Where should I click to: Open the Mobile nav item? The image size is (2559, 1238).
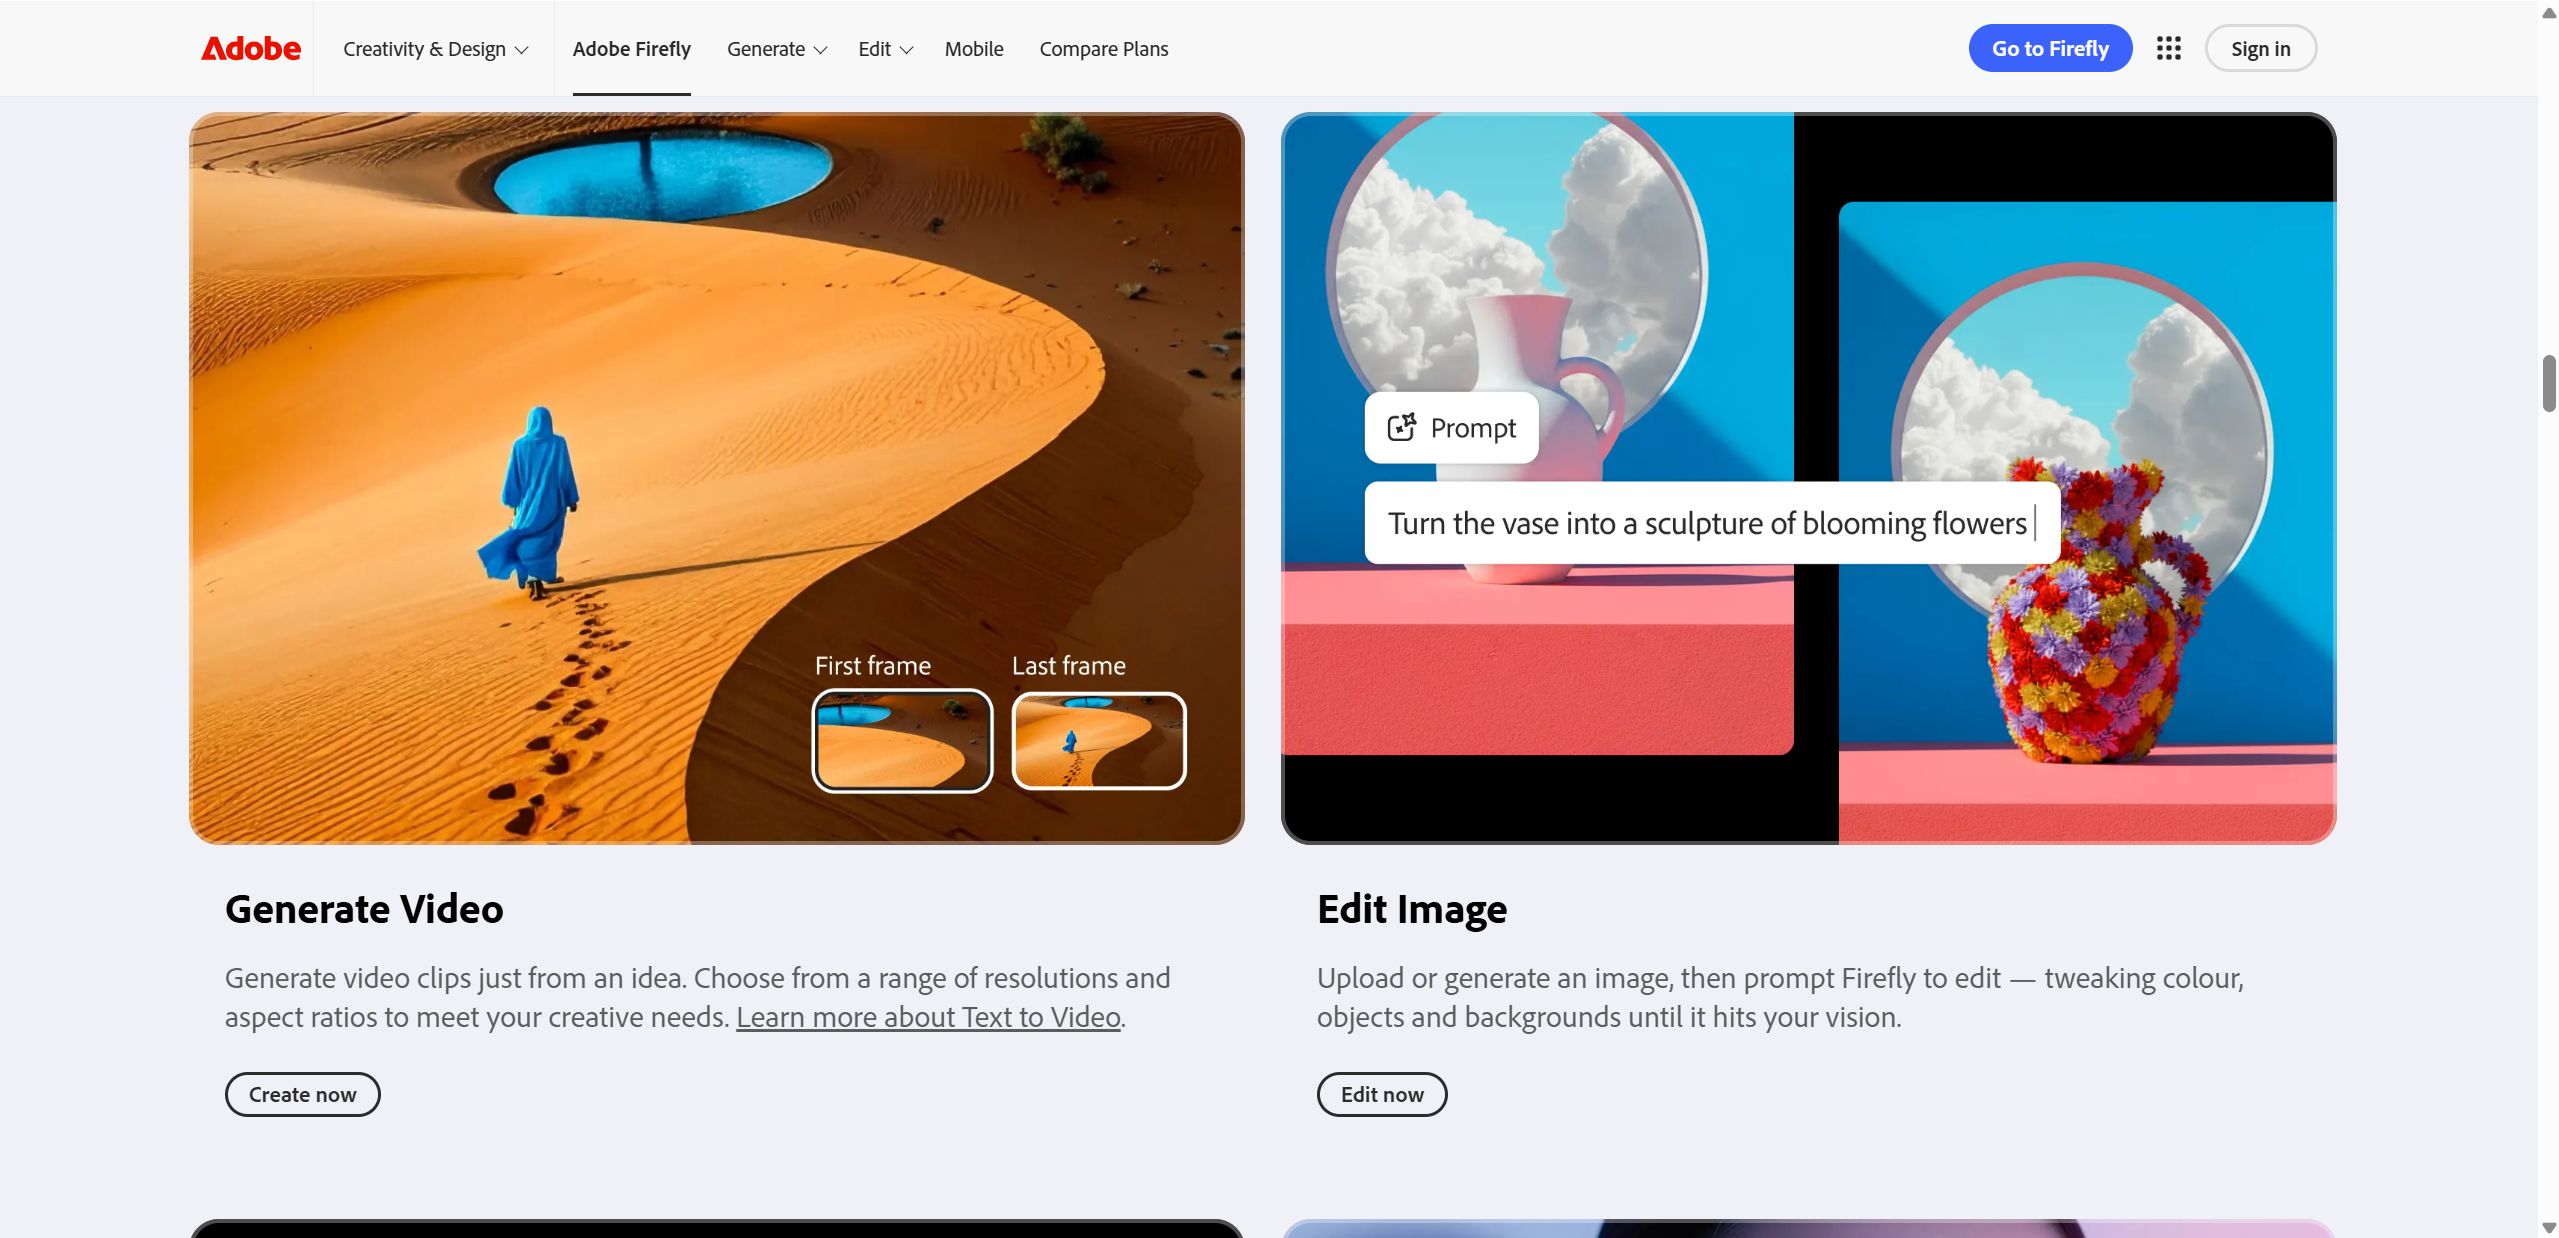tap(973, 49)
